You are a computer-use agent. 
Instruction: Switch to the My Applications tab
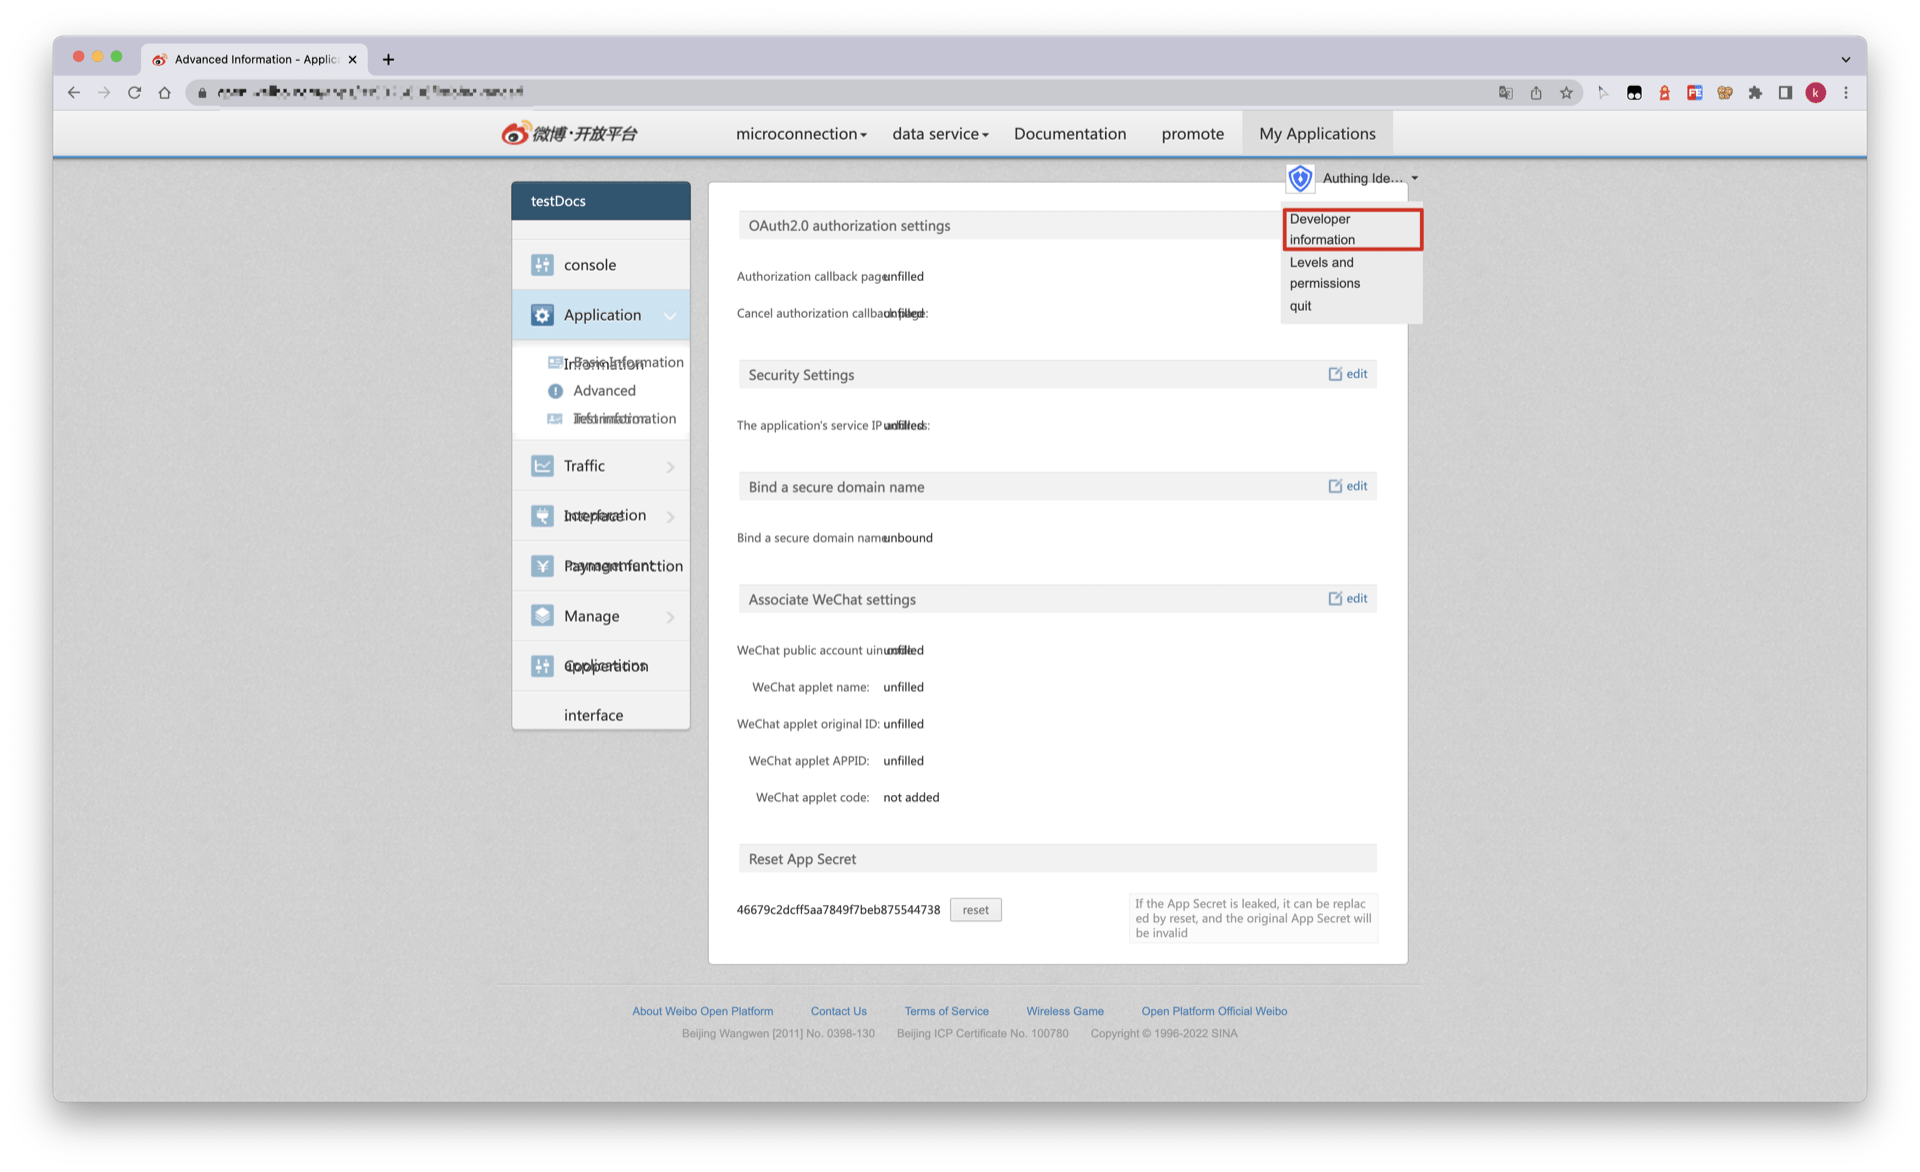(1316, 134)
